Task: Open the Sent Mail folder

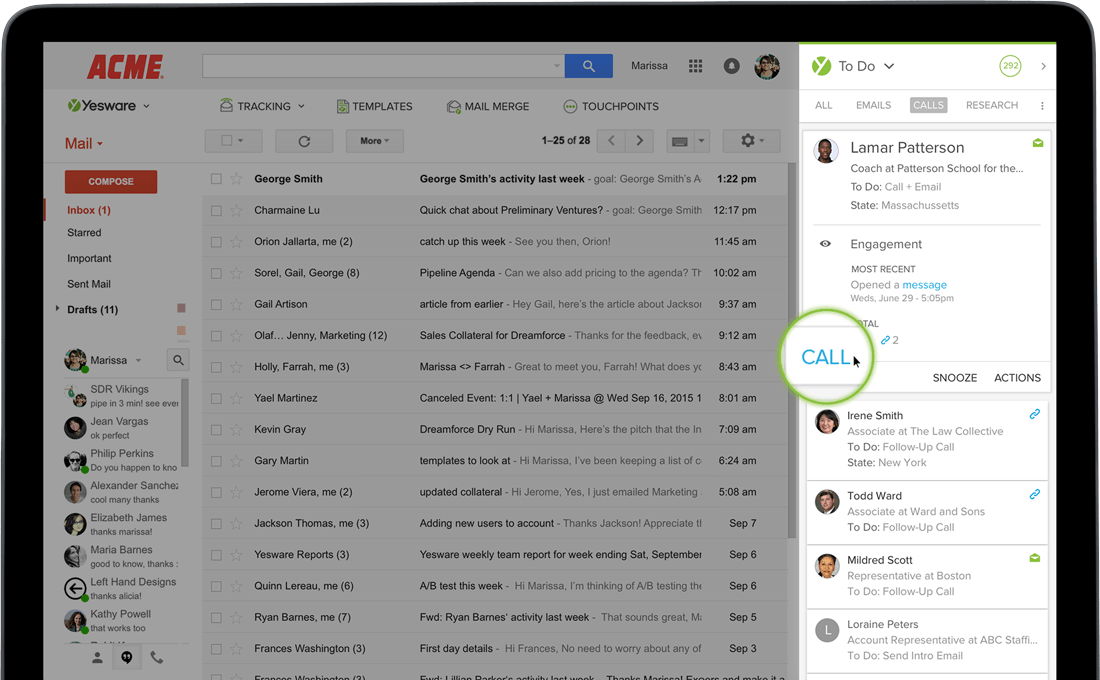Action: point(88,284)
